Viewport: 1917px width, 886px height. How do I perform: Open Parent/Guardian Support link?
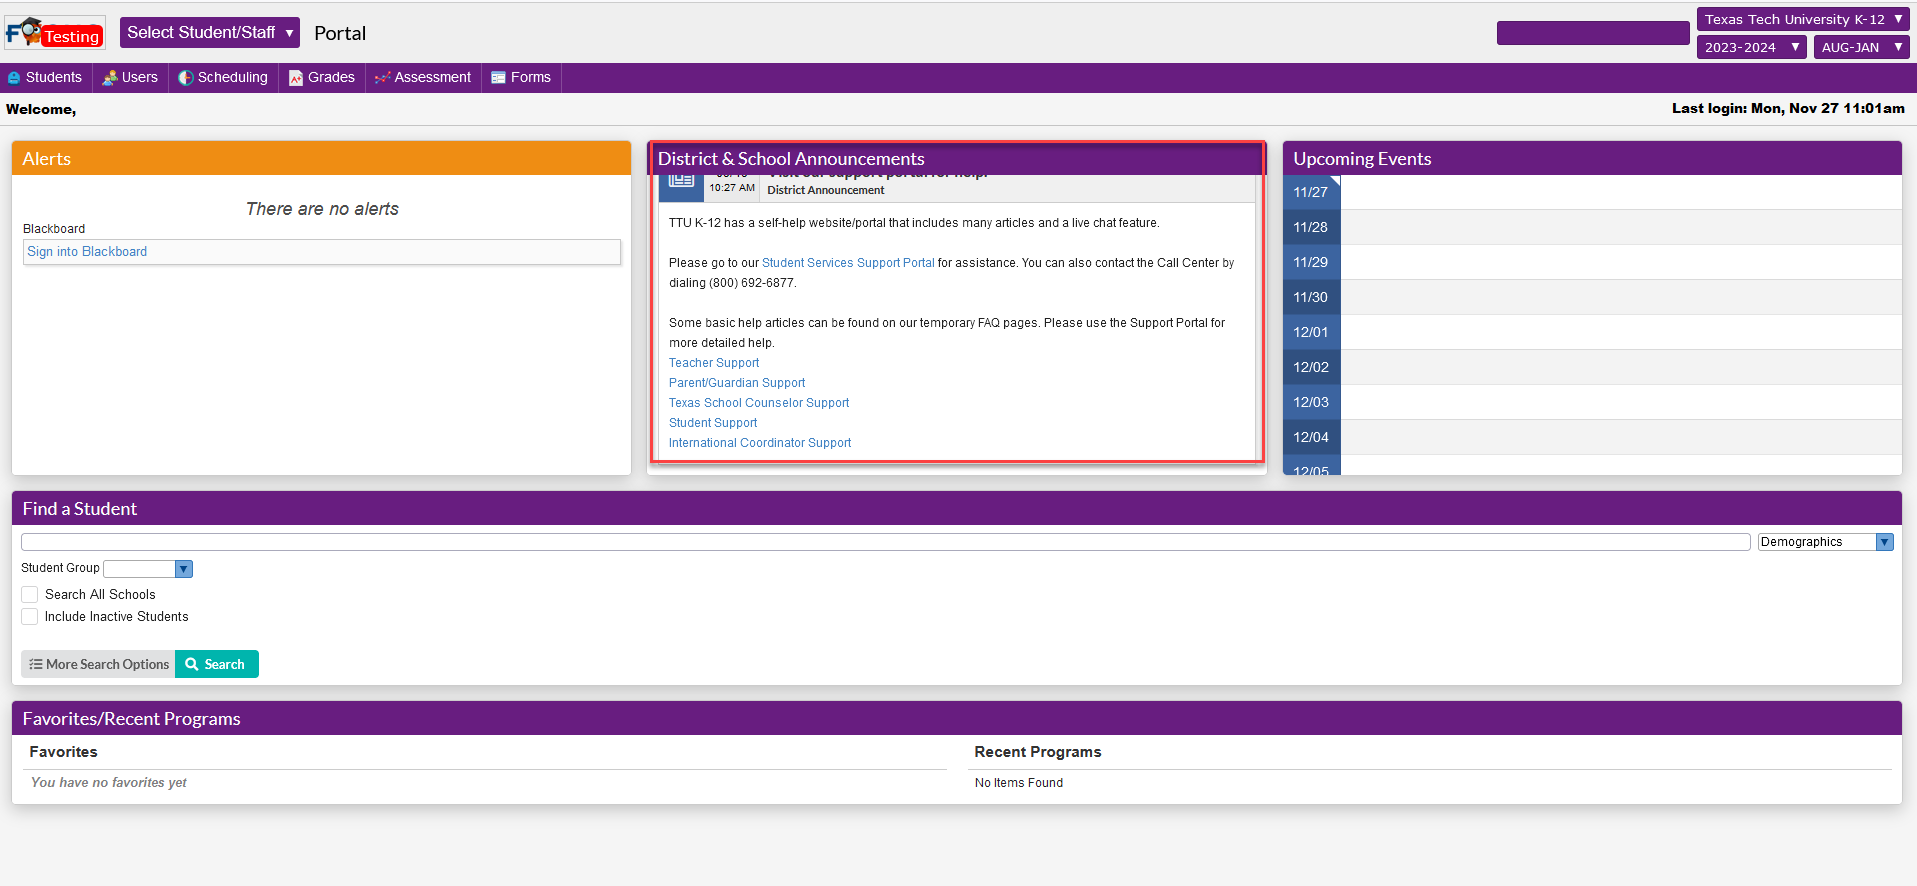tap(737, 383)
